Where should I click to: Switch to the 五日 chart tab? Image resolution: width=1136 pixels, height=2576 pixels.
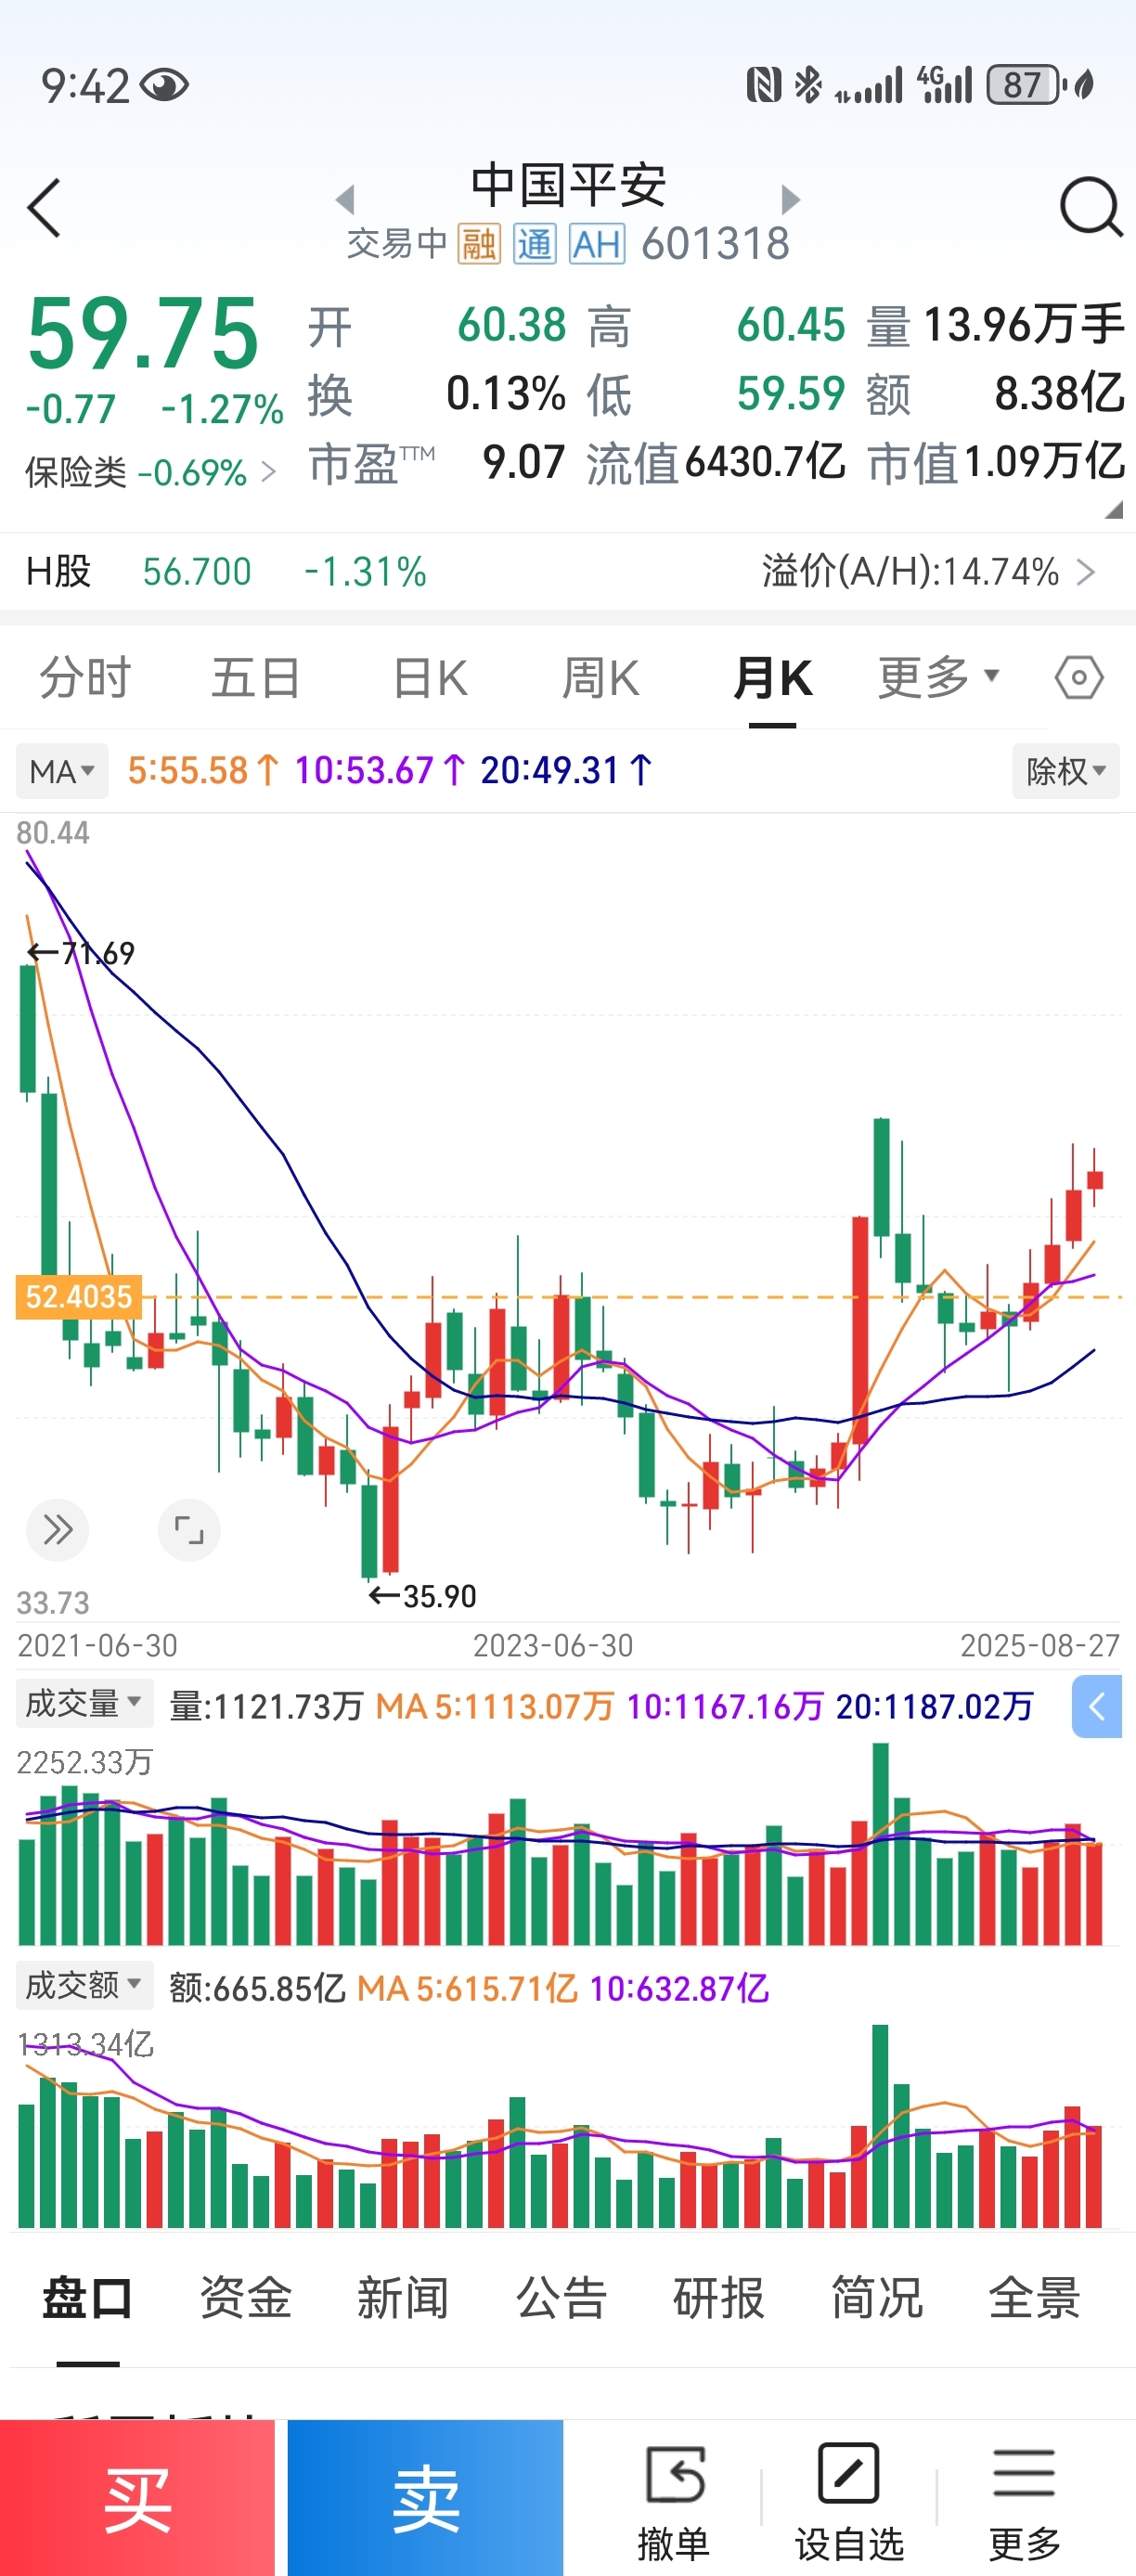pyautogui.click(x=256, y=678)
